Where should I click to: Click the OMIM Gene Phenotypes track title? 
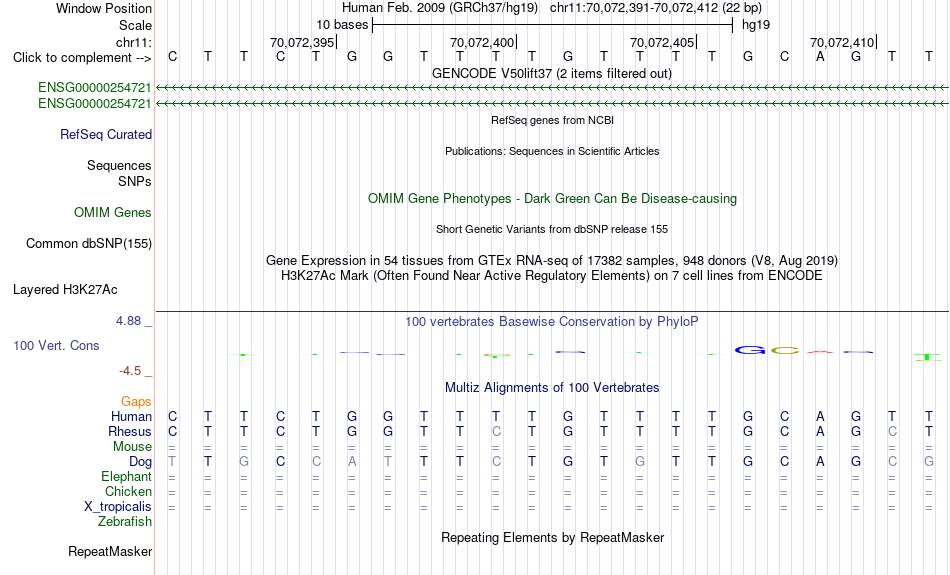tap(552, 199)
